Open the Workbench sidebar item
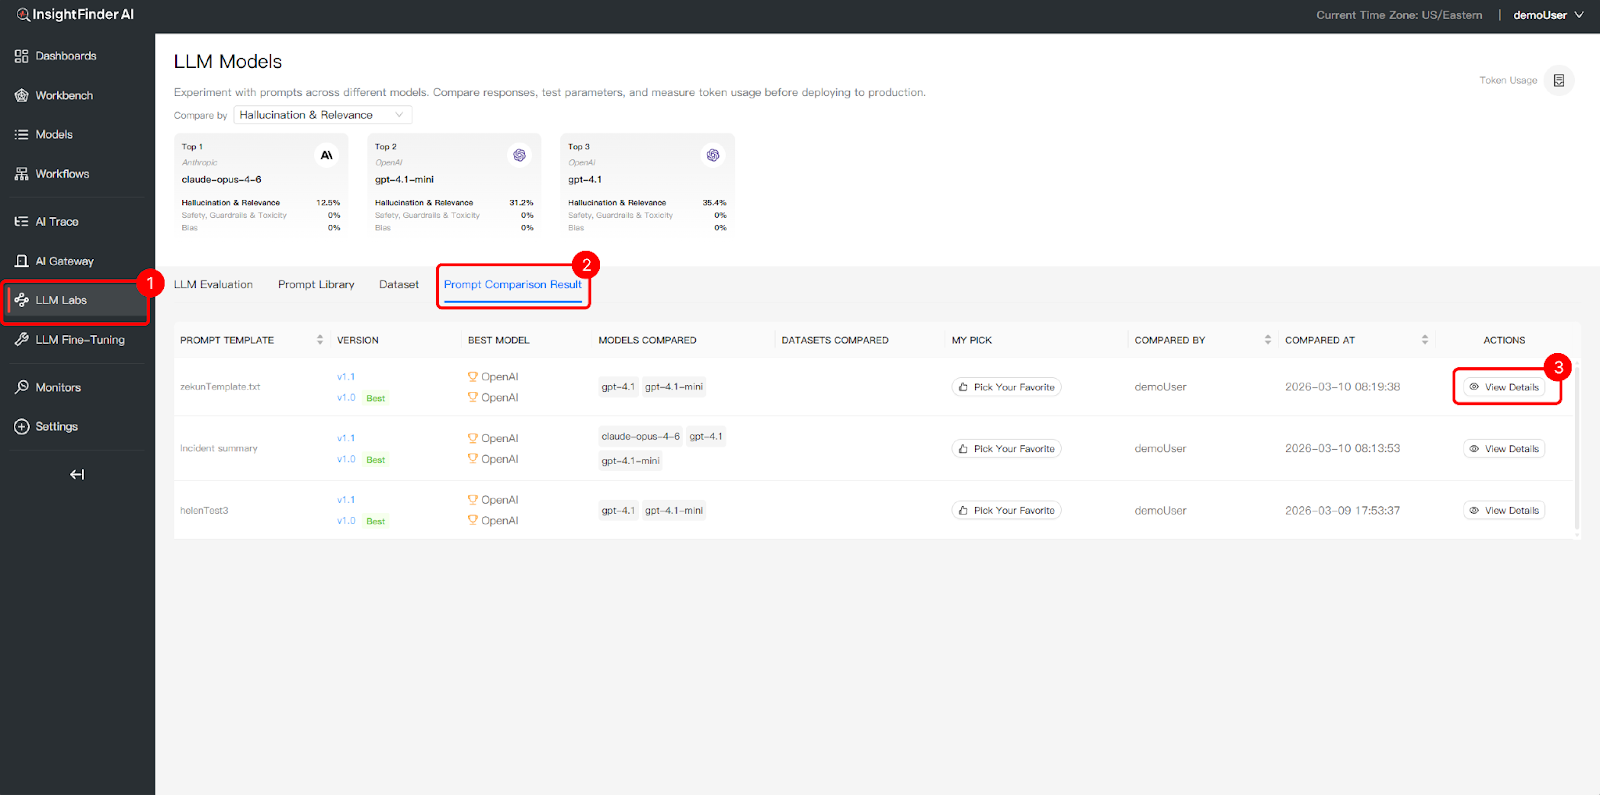1600x795 pixels. coord(64,96)
